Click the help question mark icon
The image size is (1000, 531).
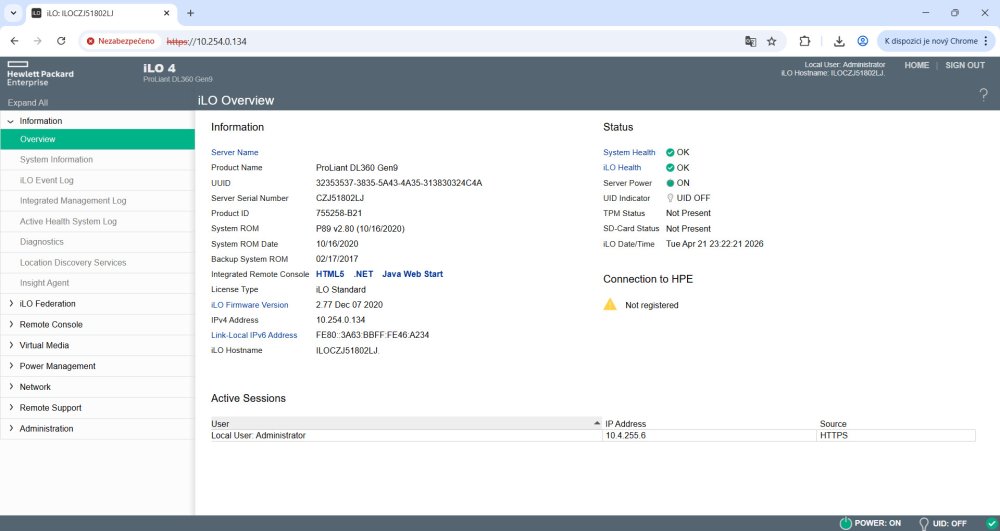tap(983, 95)
